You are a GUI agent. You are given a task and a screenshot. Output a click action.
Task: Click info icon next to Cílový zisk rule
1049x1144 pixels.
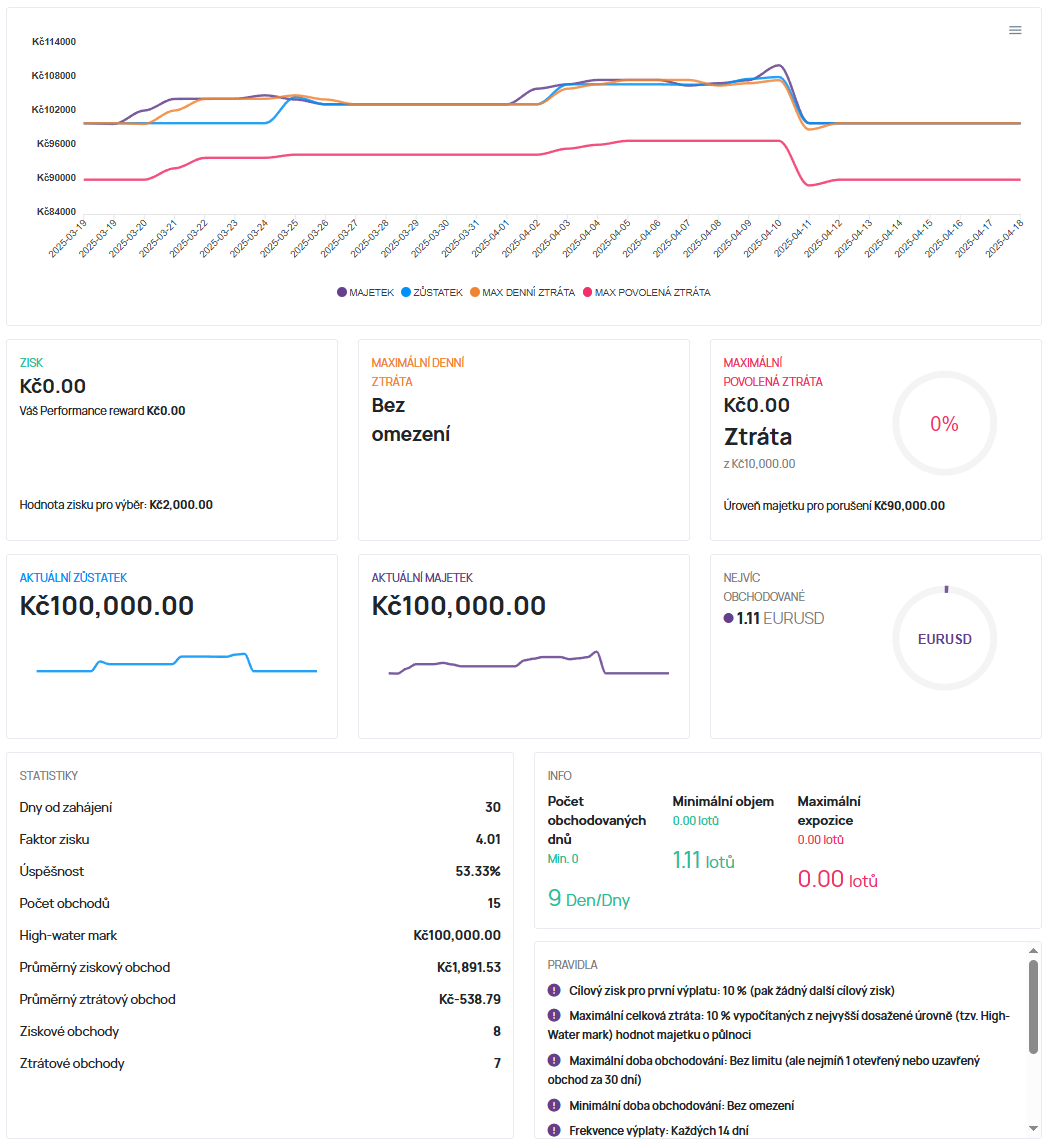(x=554, y=990)
